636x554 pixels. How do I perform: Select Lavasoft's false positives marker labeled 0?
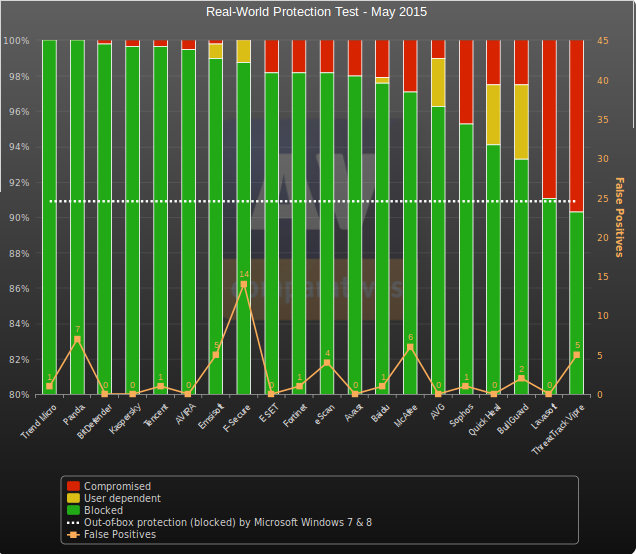coord(548,394)
